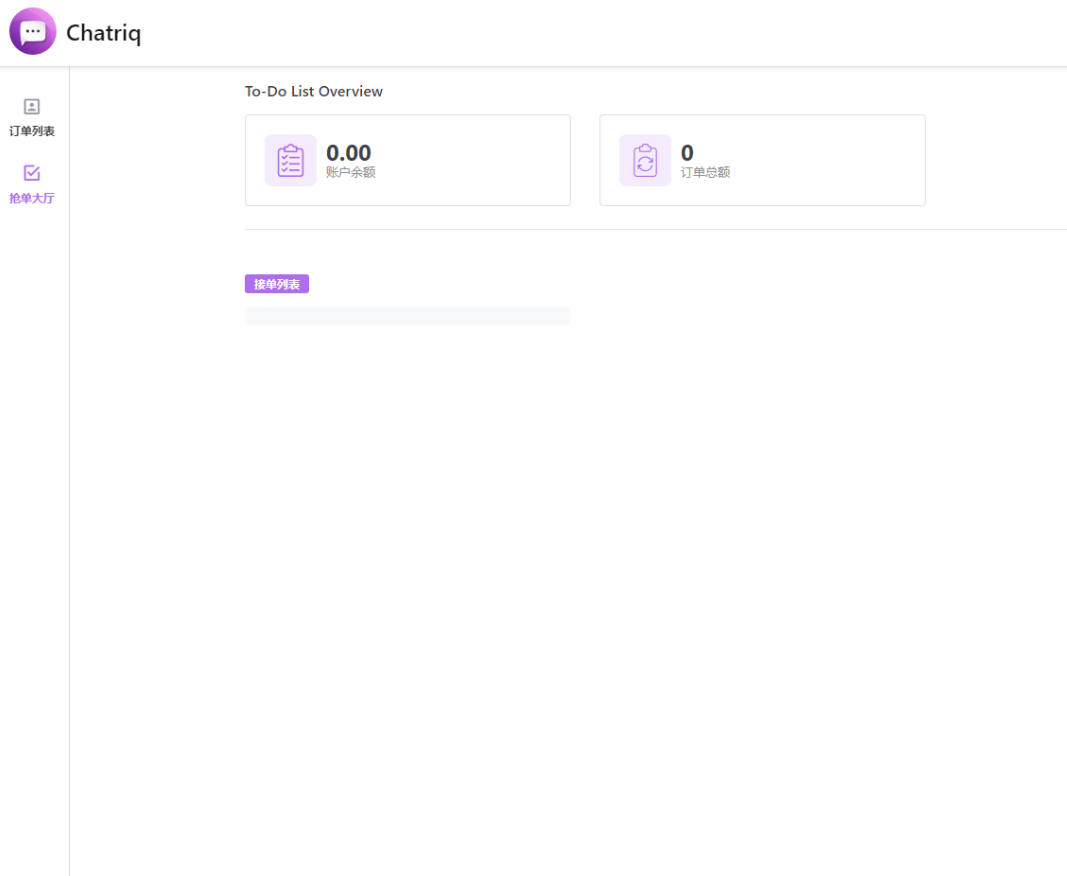The image size is (1067, 876).
Task: Click the 抢单大厅 checkbox-style sidebar icon
Action: point(32,173)
